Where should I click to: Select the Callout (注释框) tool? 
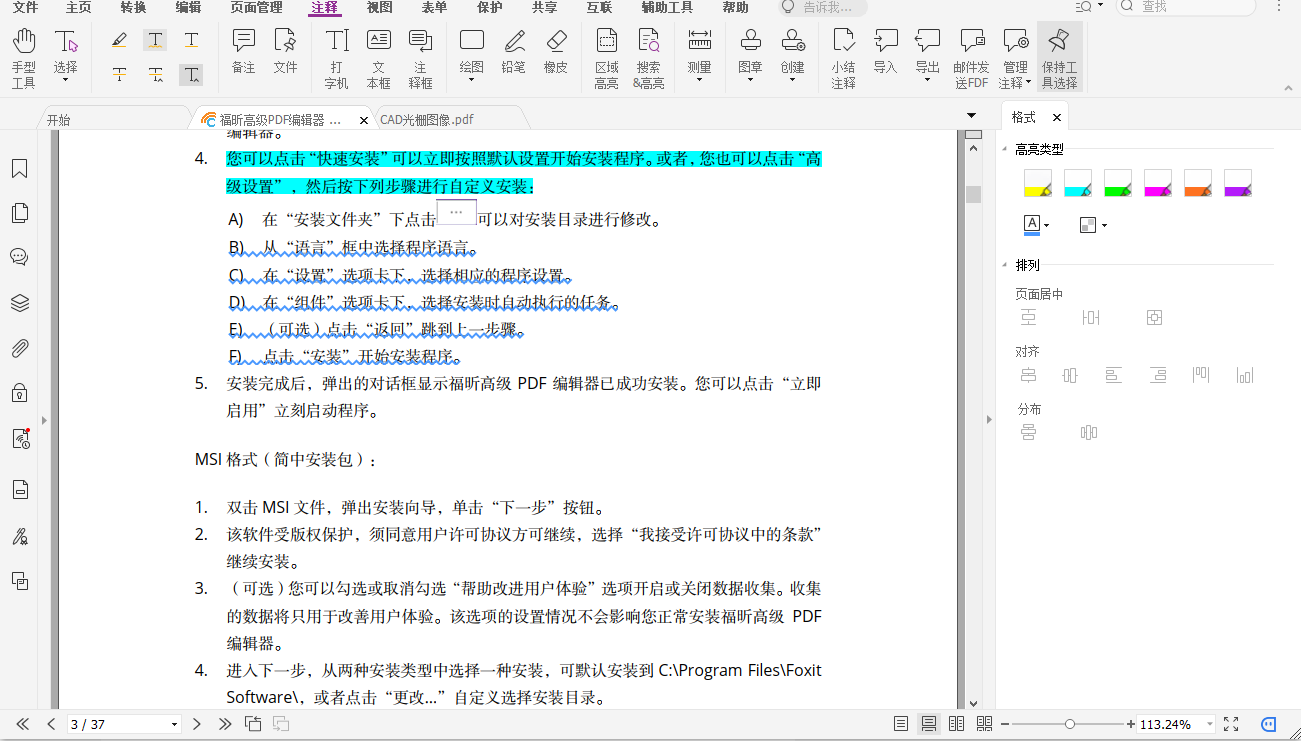click(421, 58)
